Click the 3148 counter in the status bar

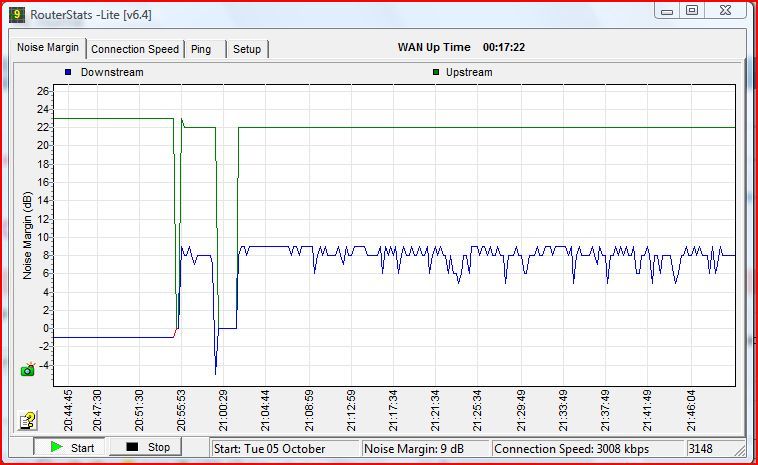(x=712, y=448)
